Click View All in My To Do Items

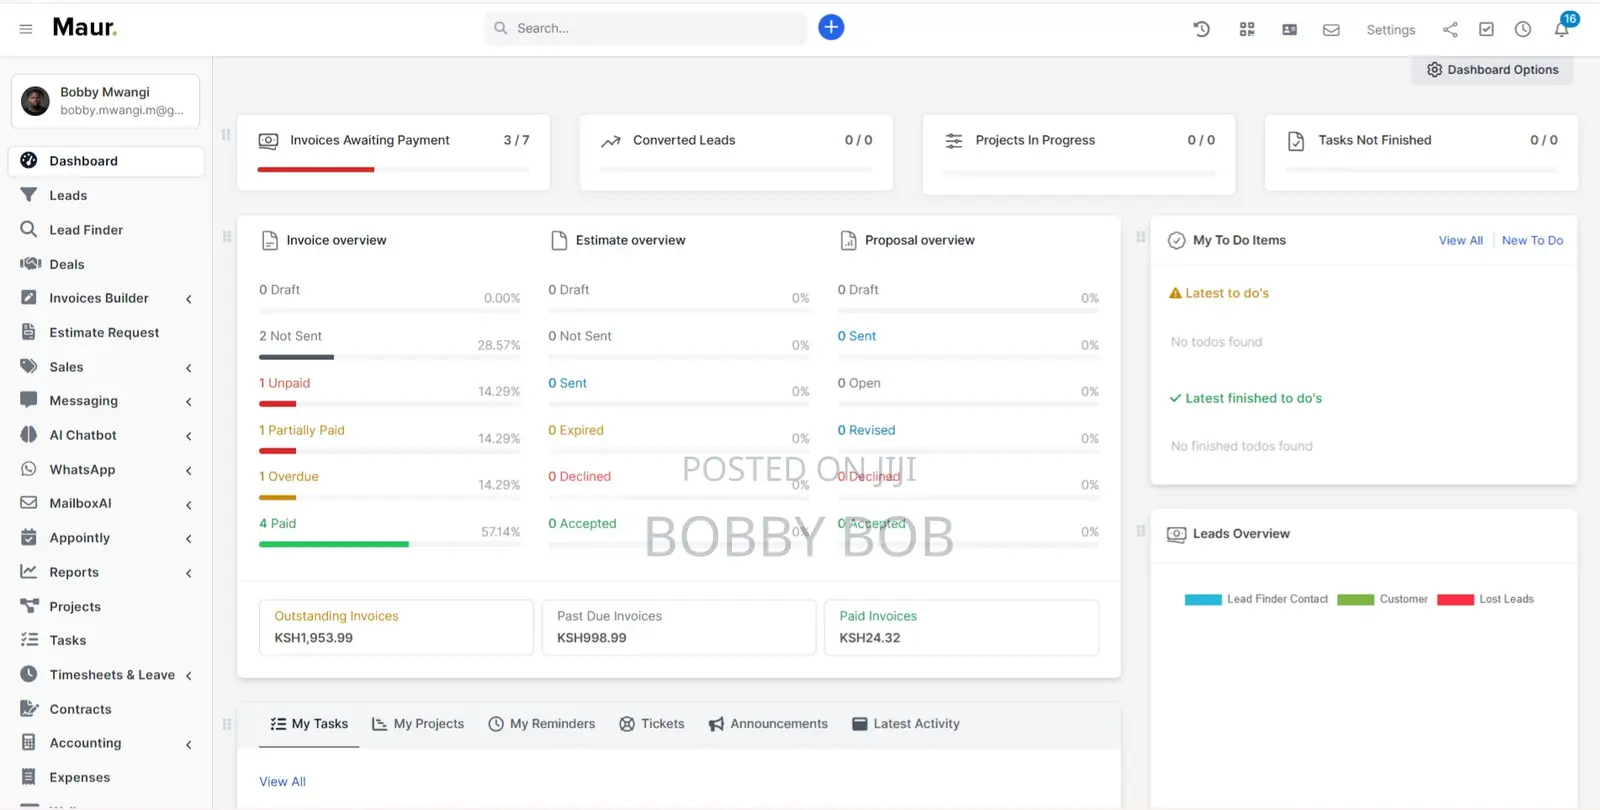point(1460,240)
